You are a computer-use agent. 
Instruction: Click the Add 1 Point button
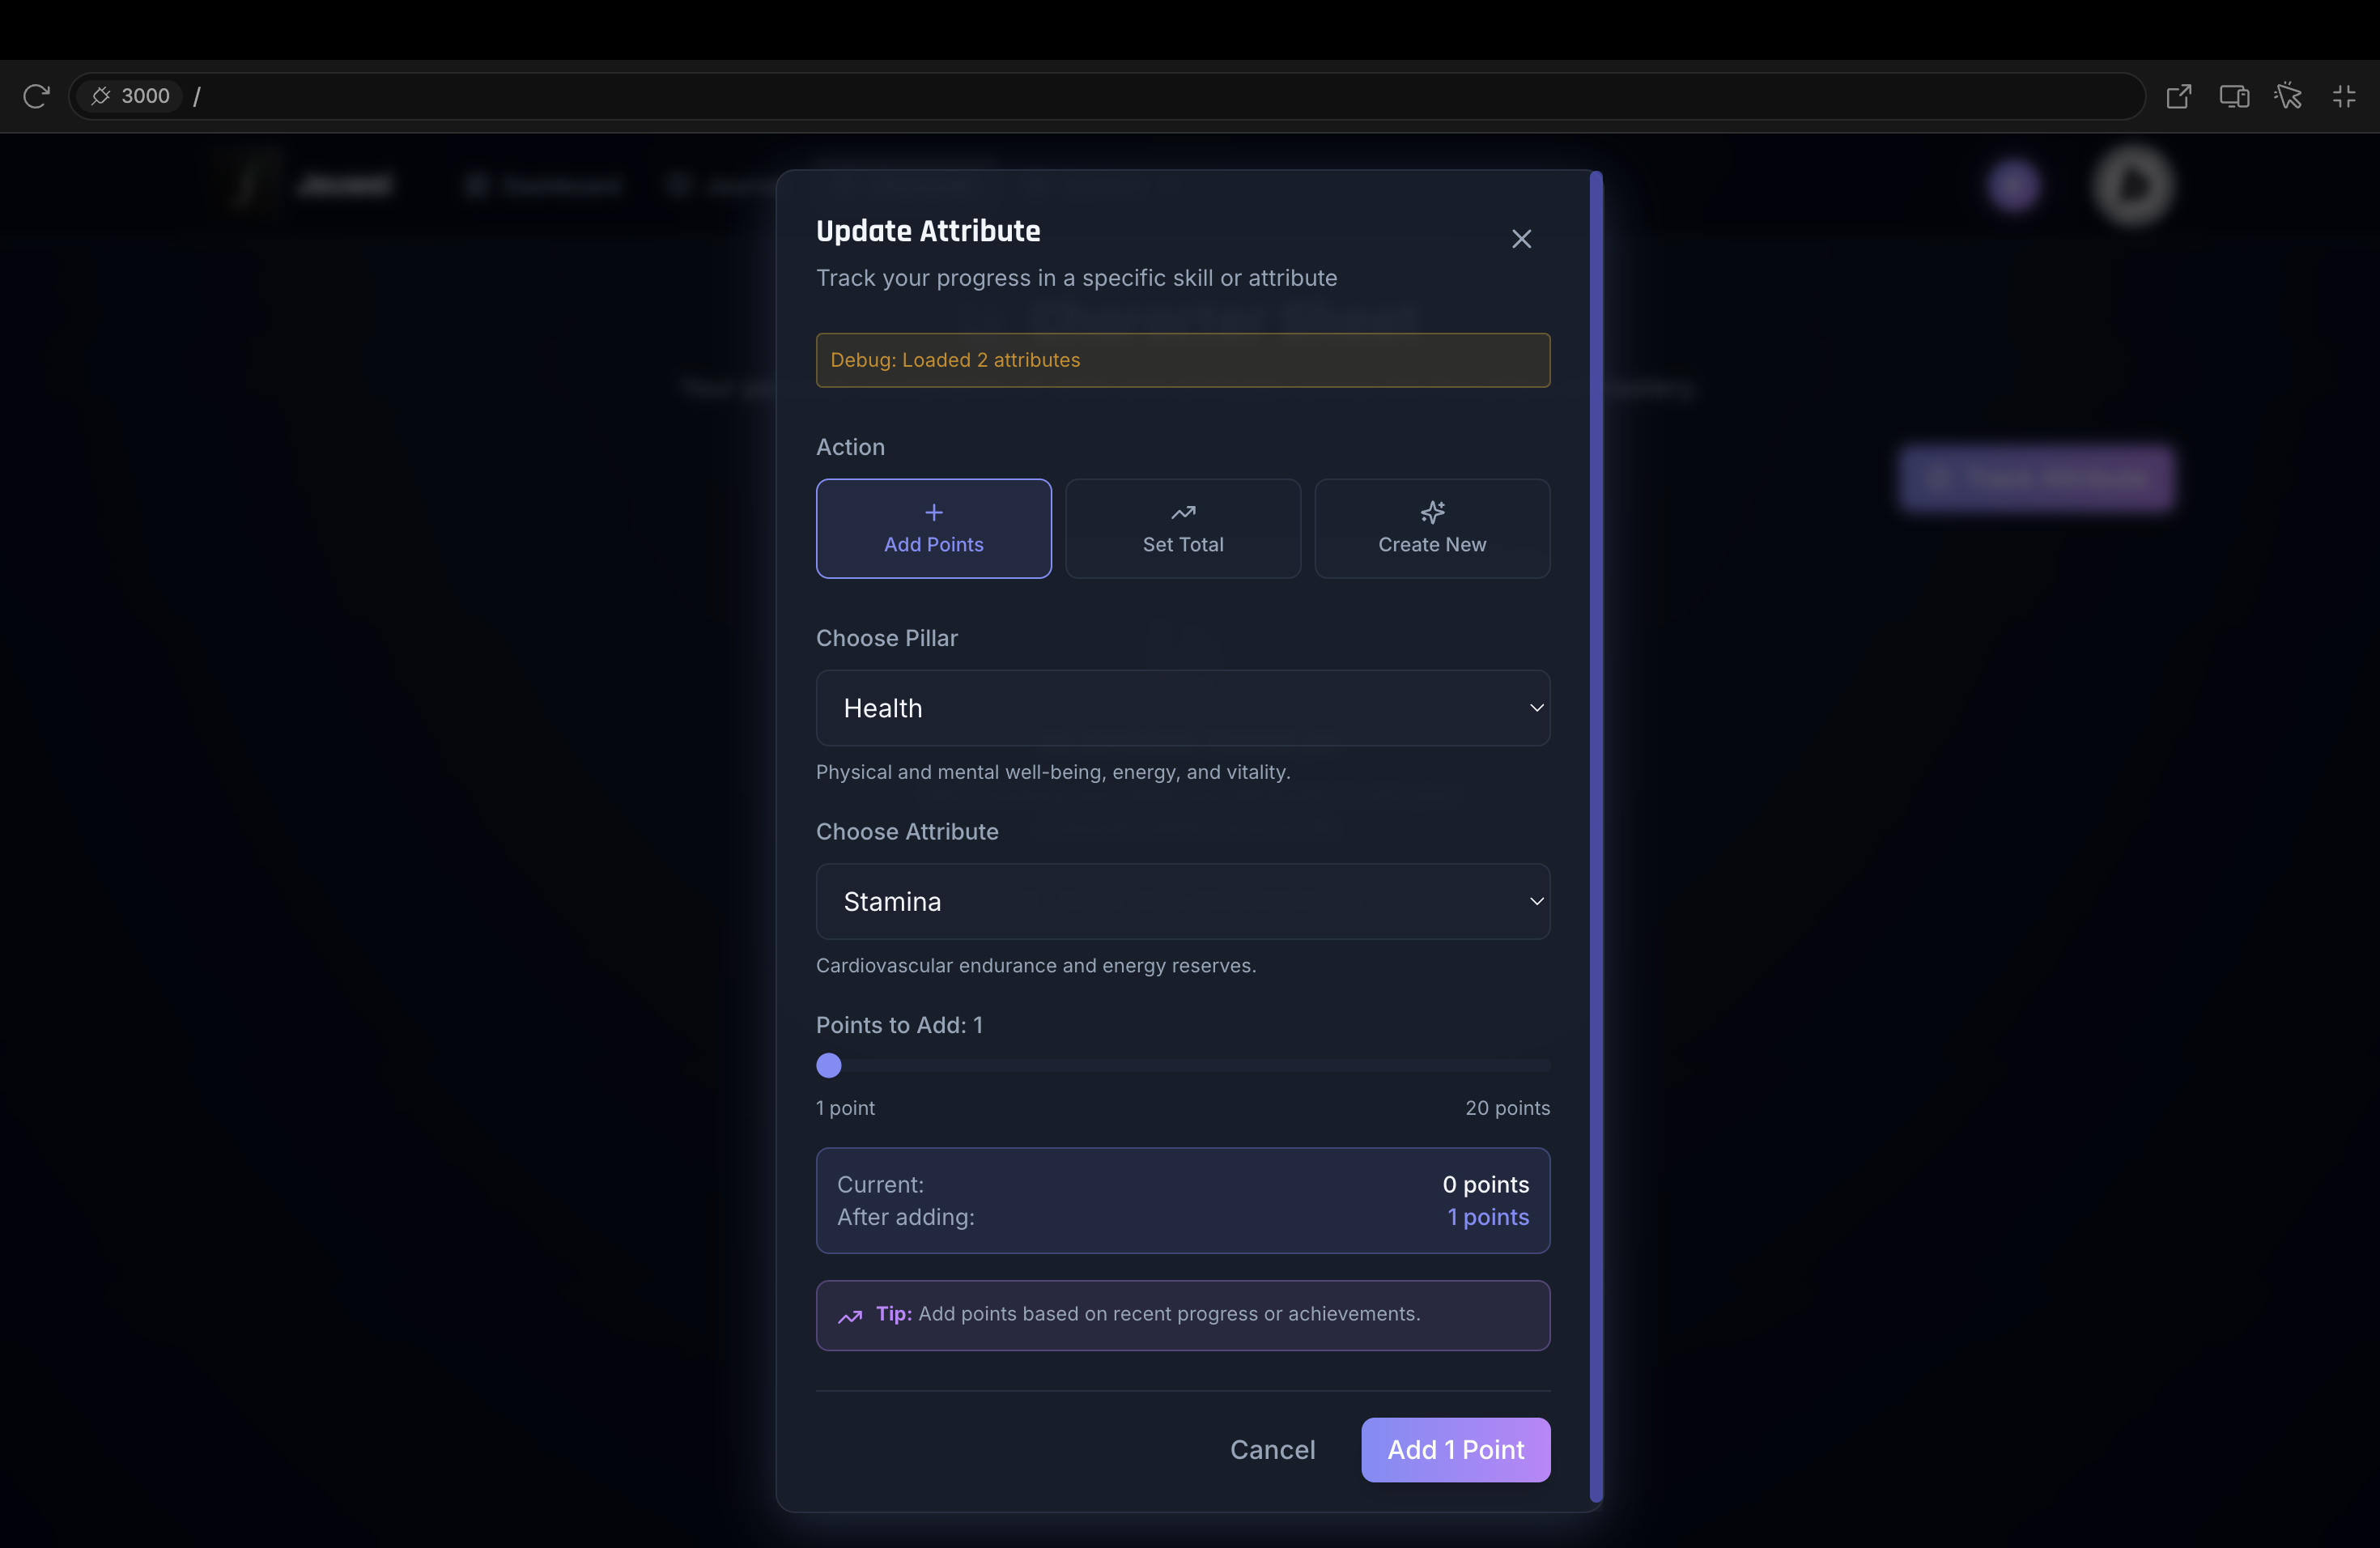point(1455,1449)
